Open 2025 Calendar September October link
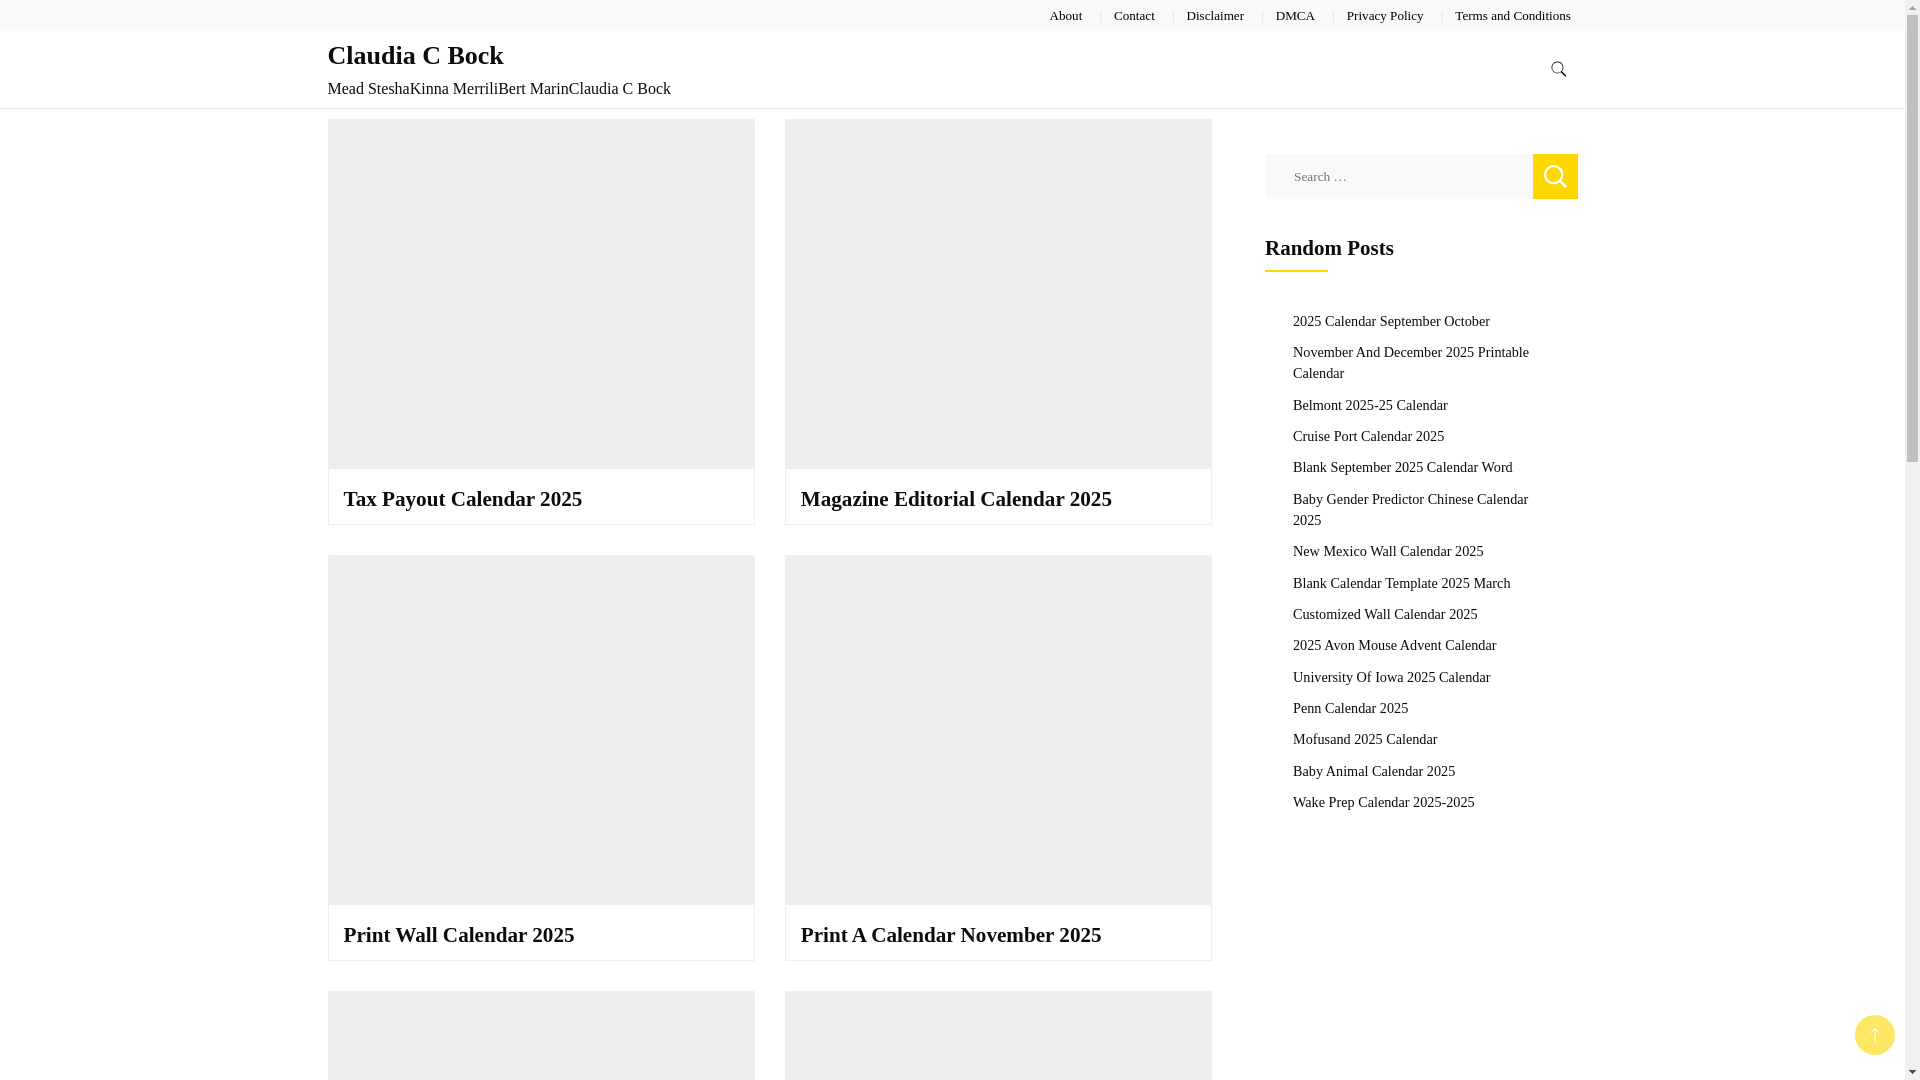The image size is (1920, 1080). [1391, 321]
